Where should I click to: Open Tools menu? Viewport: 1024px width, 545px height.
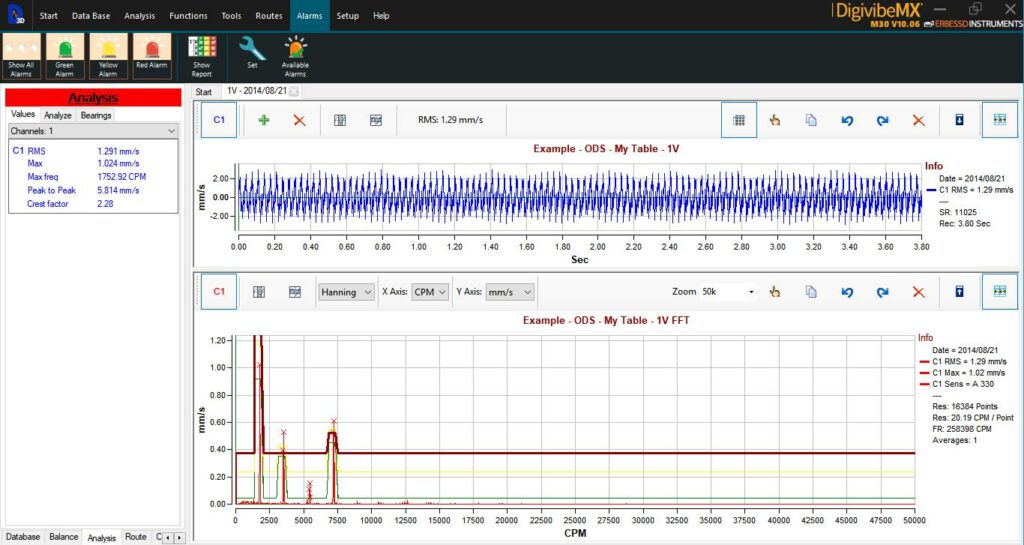click(x=231, y=16)
